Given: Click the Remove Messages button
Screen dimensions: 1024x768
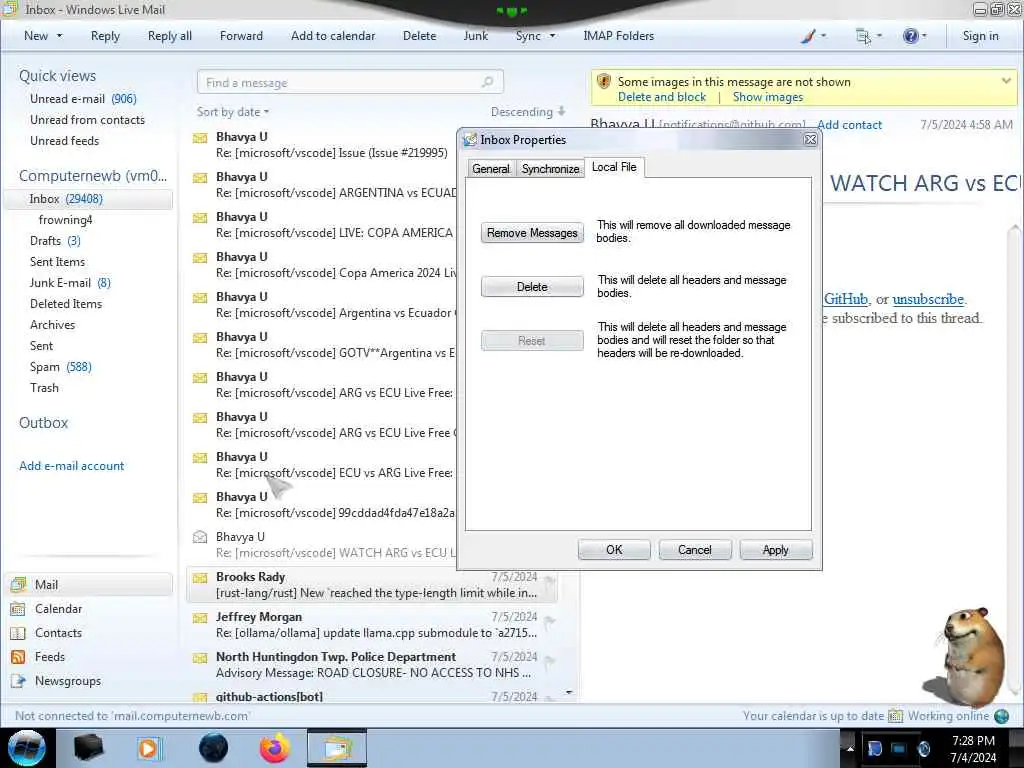Looking at the screenshot, I should [x=532, y=232].
